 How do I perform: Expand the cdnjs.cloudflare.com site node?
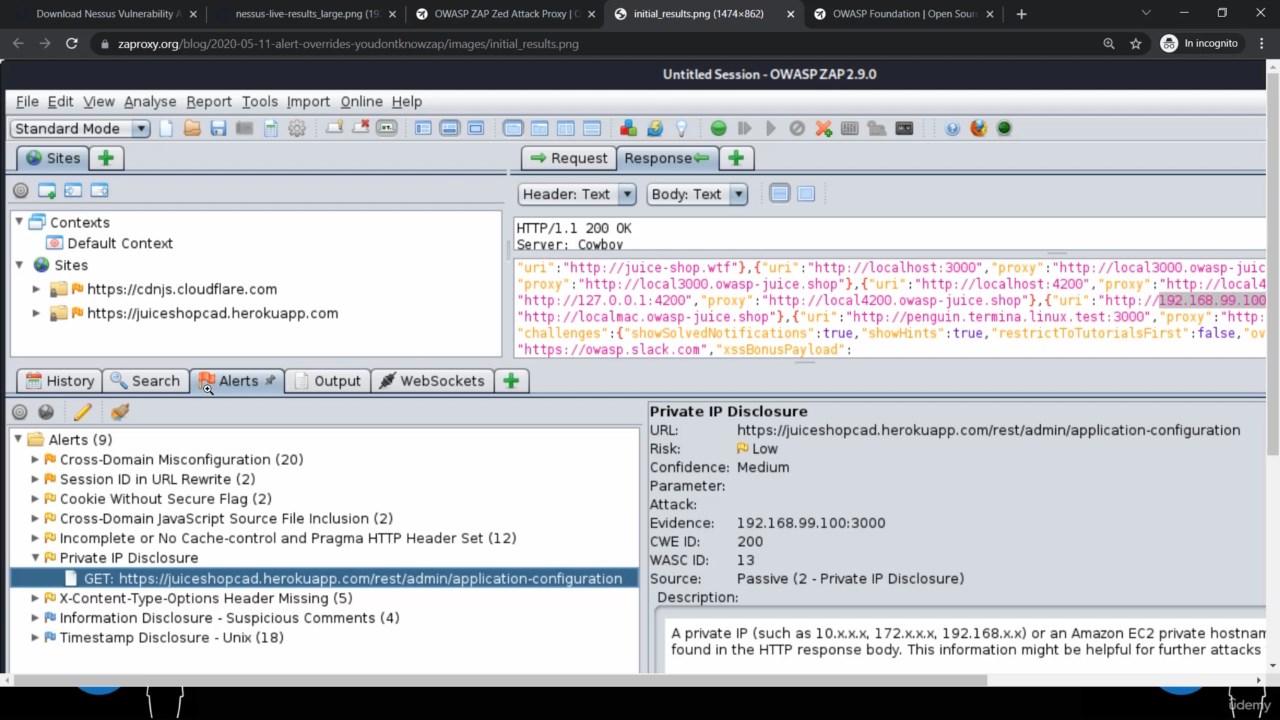(x=37, y=289)
